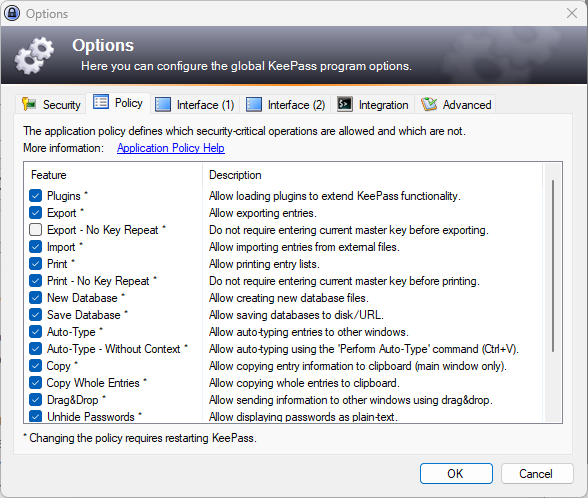Screen dimensions: 588x498
Task: Click the policy list vertical scrollbar
Action: point(553,266)
